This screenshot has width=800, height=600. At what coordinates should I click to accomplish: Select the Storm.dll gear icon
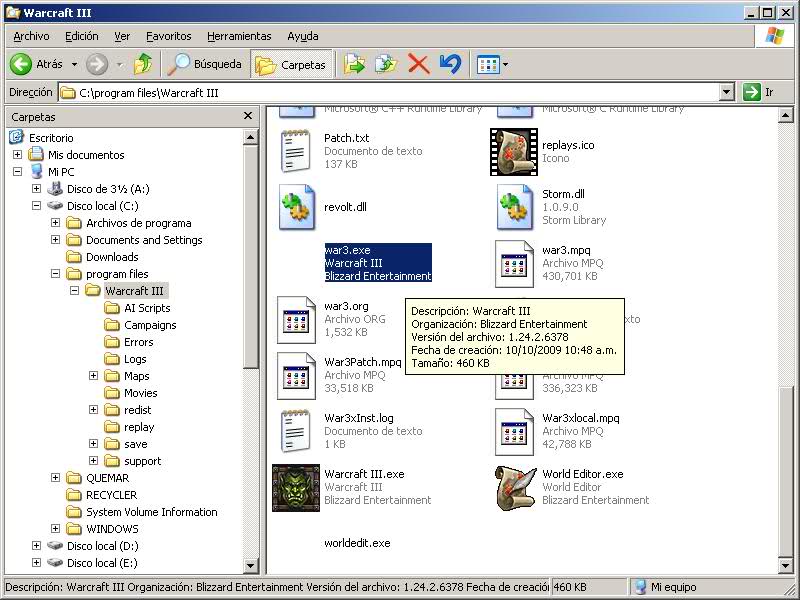(x=515, y=207)
